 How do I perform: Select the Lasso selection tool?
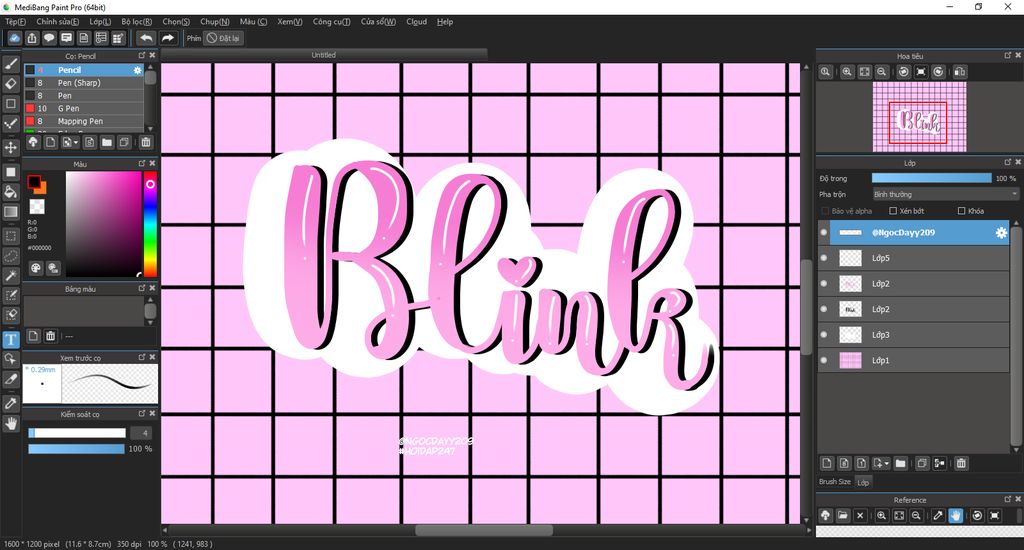coord(10,255)
